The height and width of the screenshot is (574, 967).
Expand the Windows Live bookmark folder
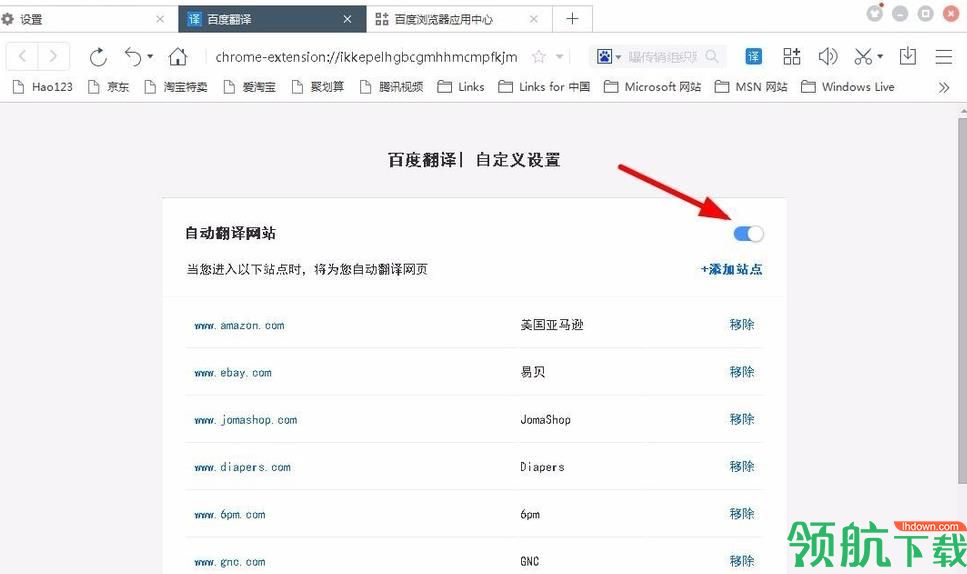(x=847, y=87)
